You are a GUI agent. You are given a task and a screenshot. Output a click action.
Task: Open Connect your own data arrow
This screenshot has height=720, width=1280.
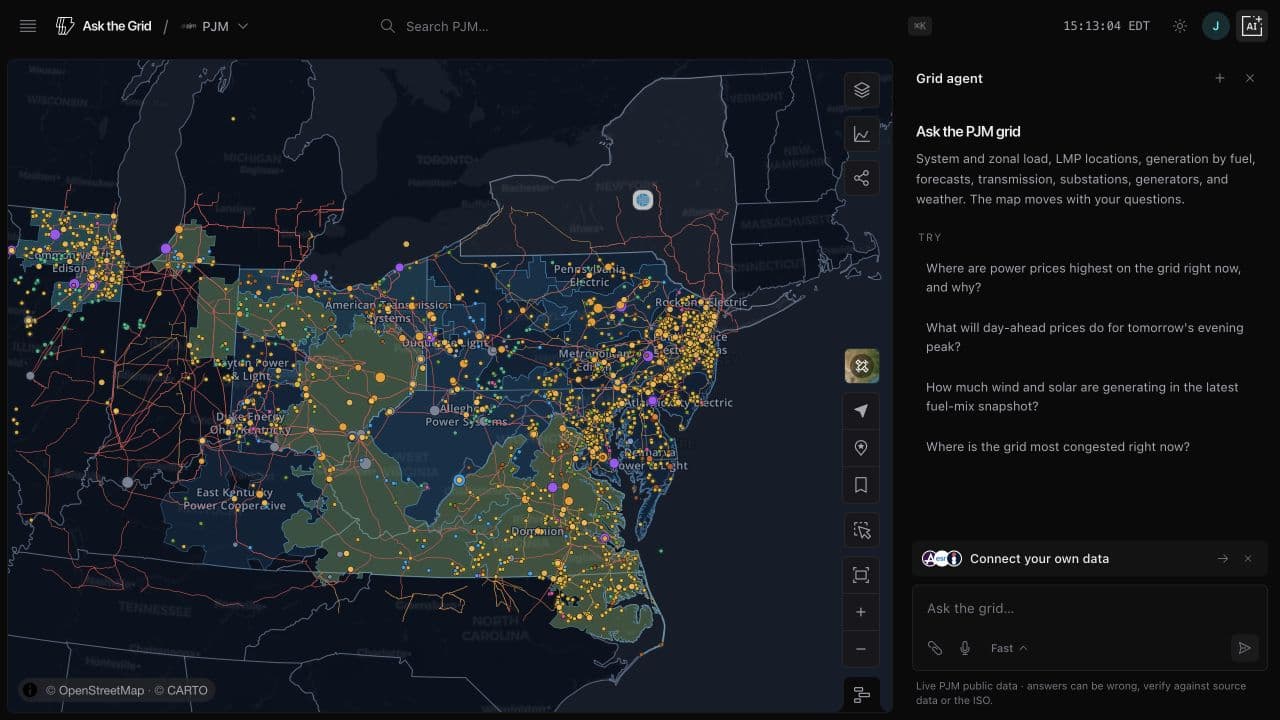pos(1223,559)
